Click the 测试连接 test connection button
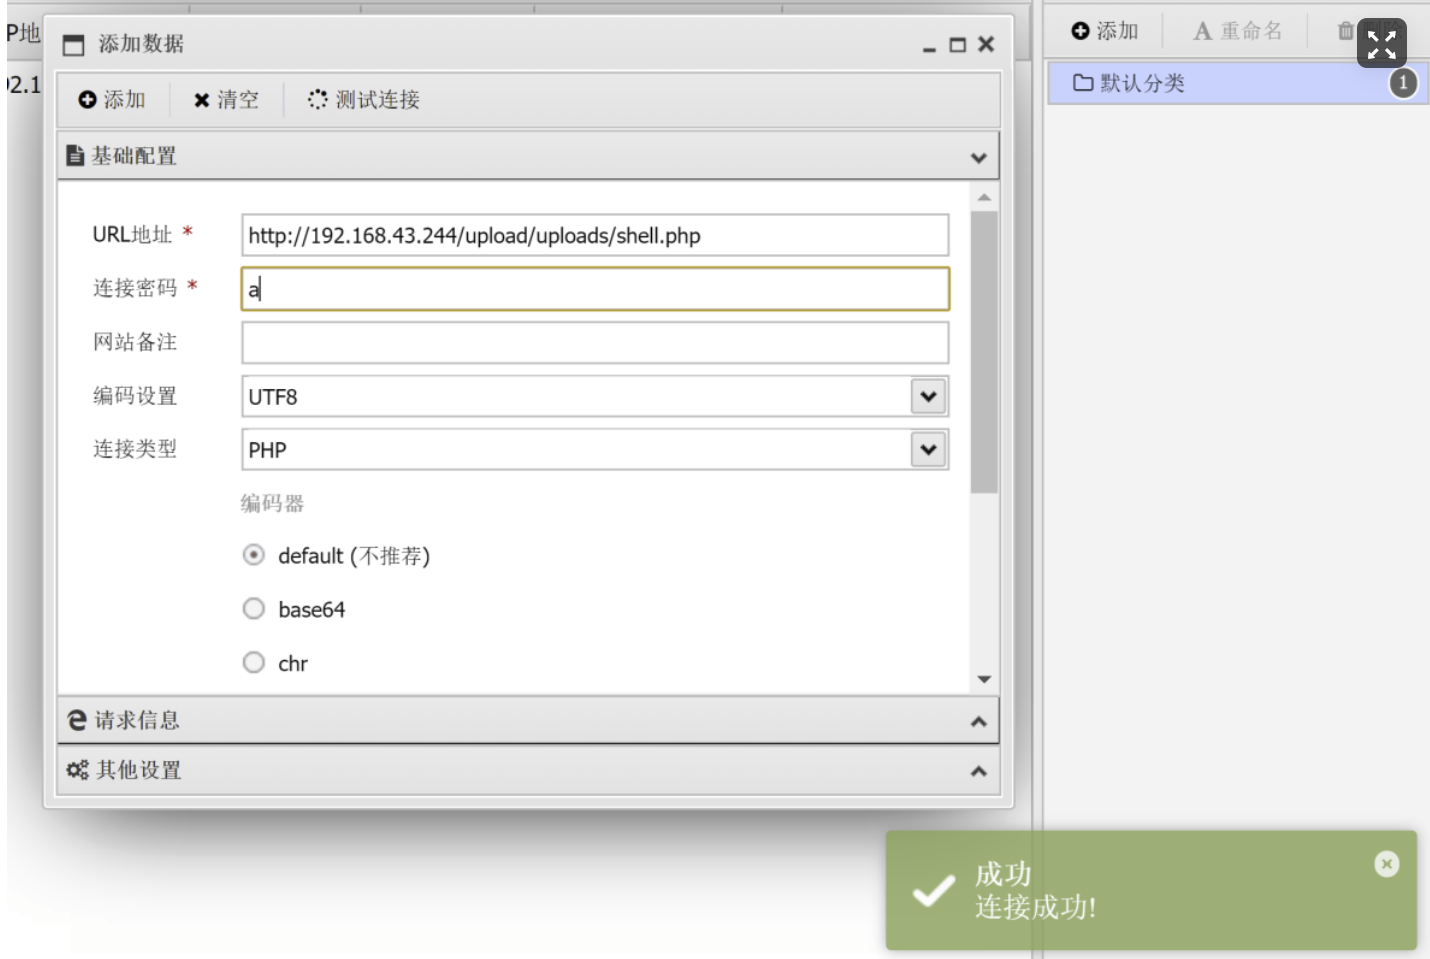The height and width of the screenshot is (959, 1430). tap(364, 100)
